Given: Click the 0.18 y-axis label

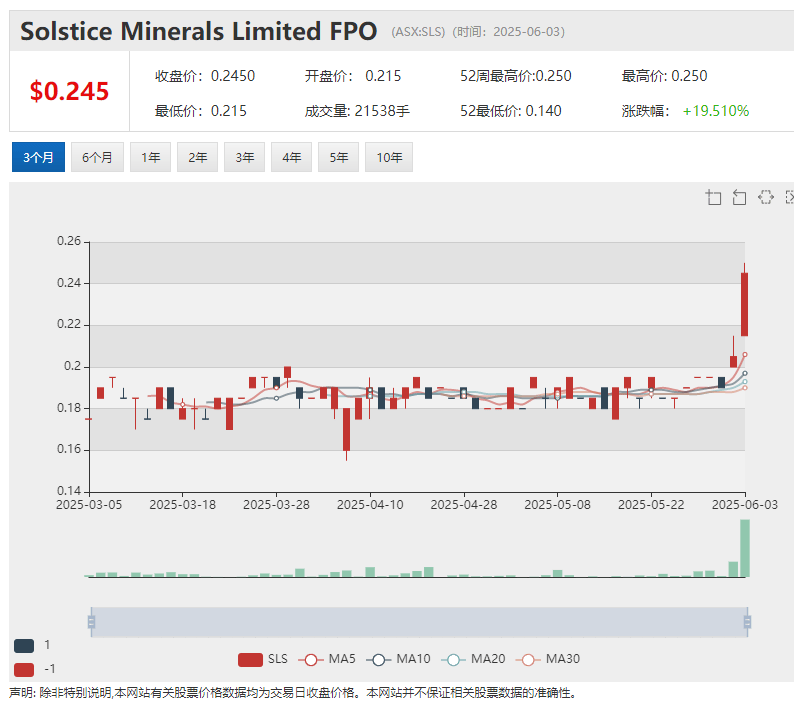Looking at the screenshot, I should point(69,408).
